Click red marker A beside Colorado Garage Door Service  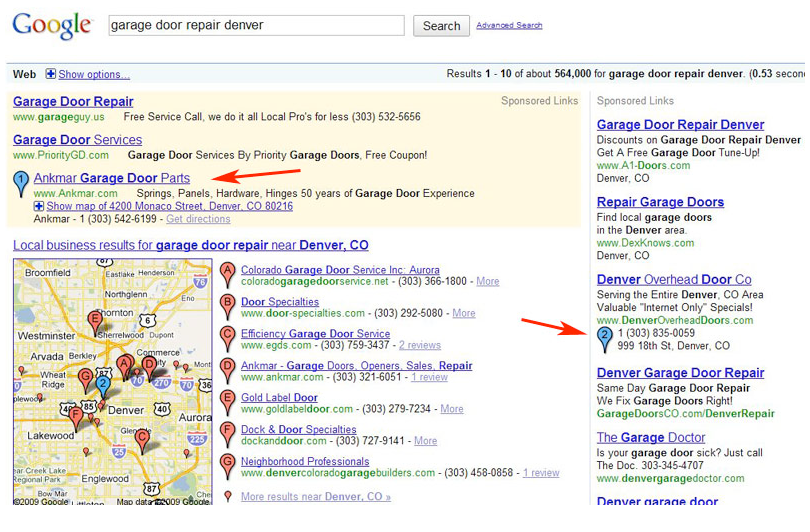point(227,275)
